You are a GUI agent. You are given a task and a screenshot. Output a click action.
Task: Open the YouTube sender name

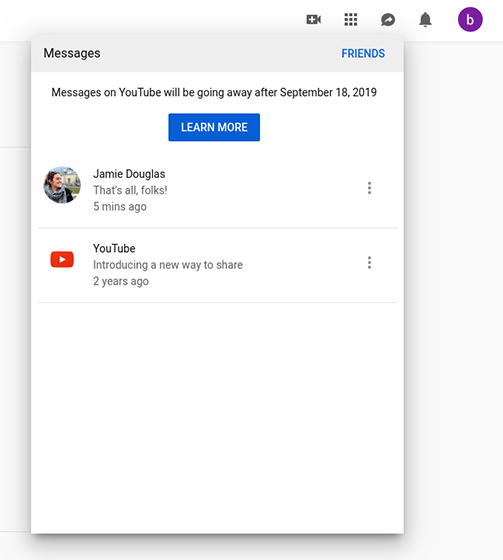[114, 248]
